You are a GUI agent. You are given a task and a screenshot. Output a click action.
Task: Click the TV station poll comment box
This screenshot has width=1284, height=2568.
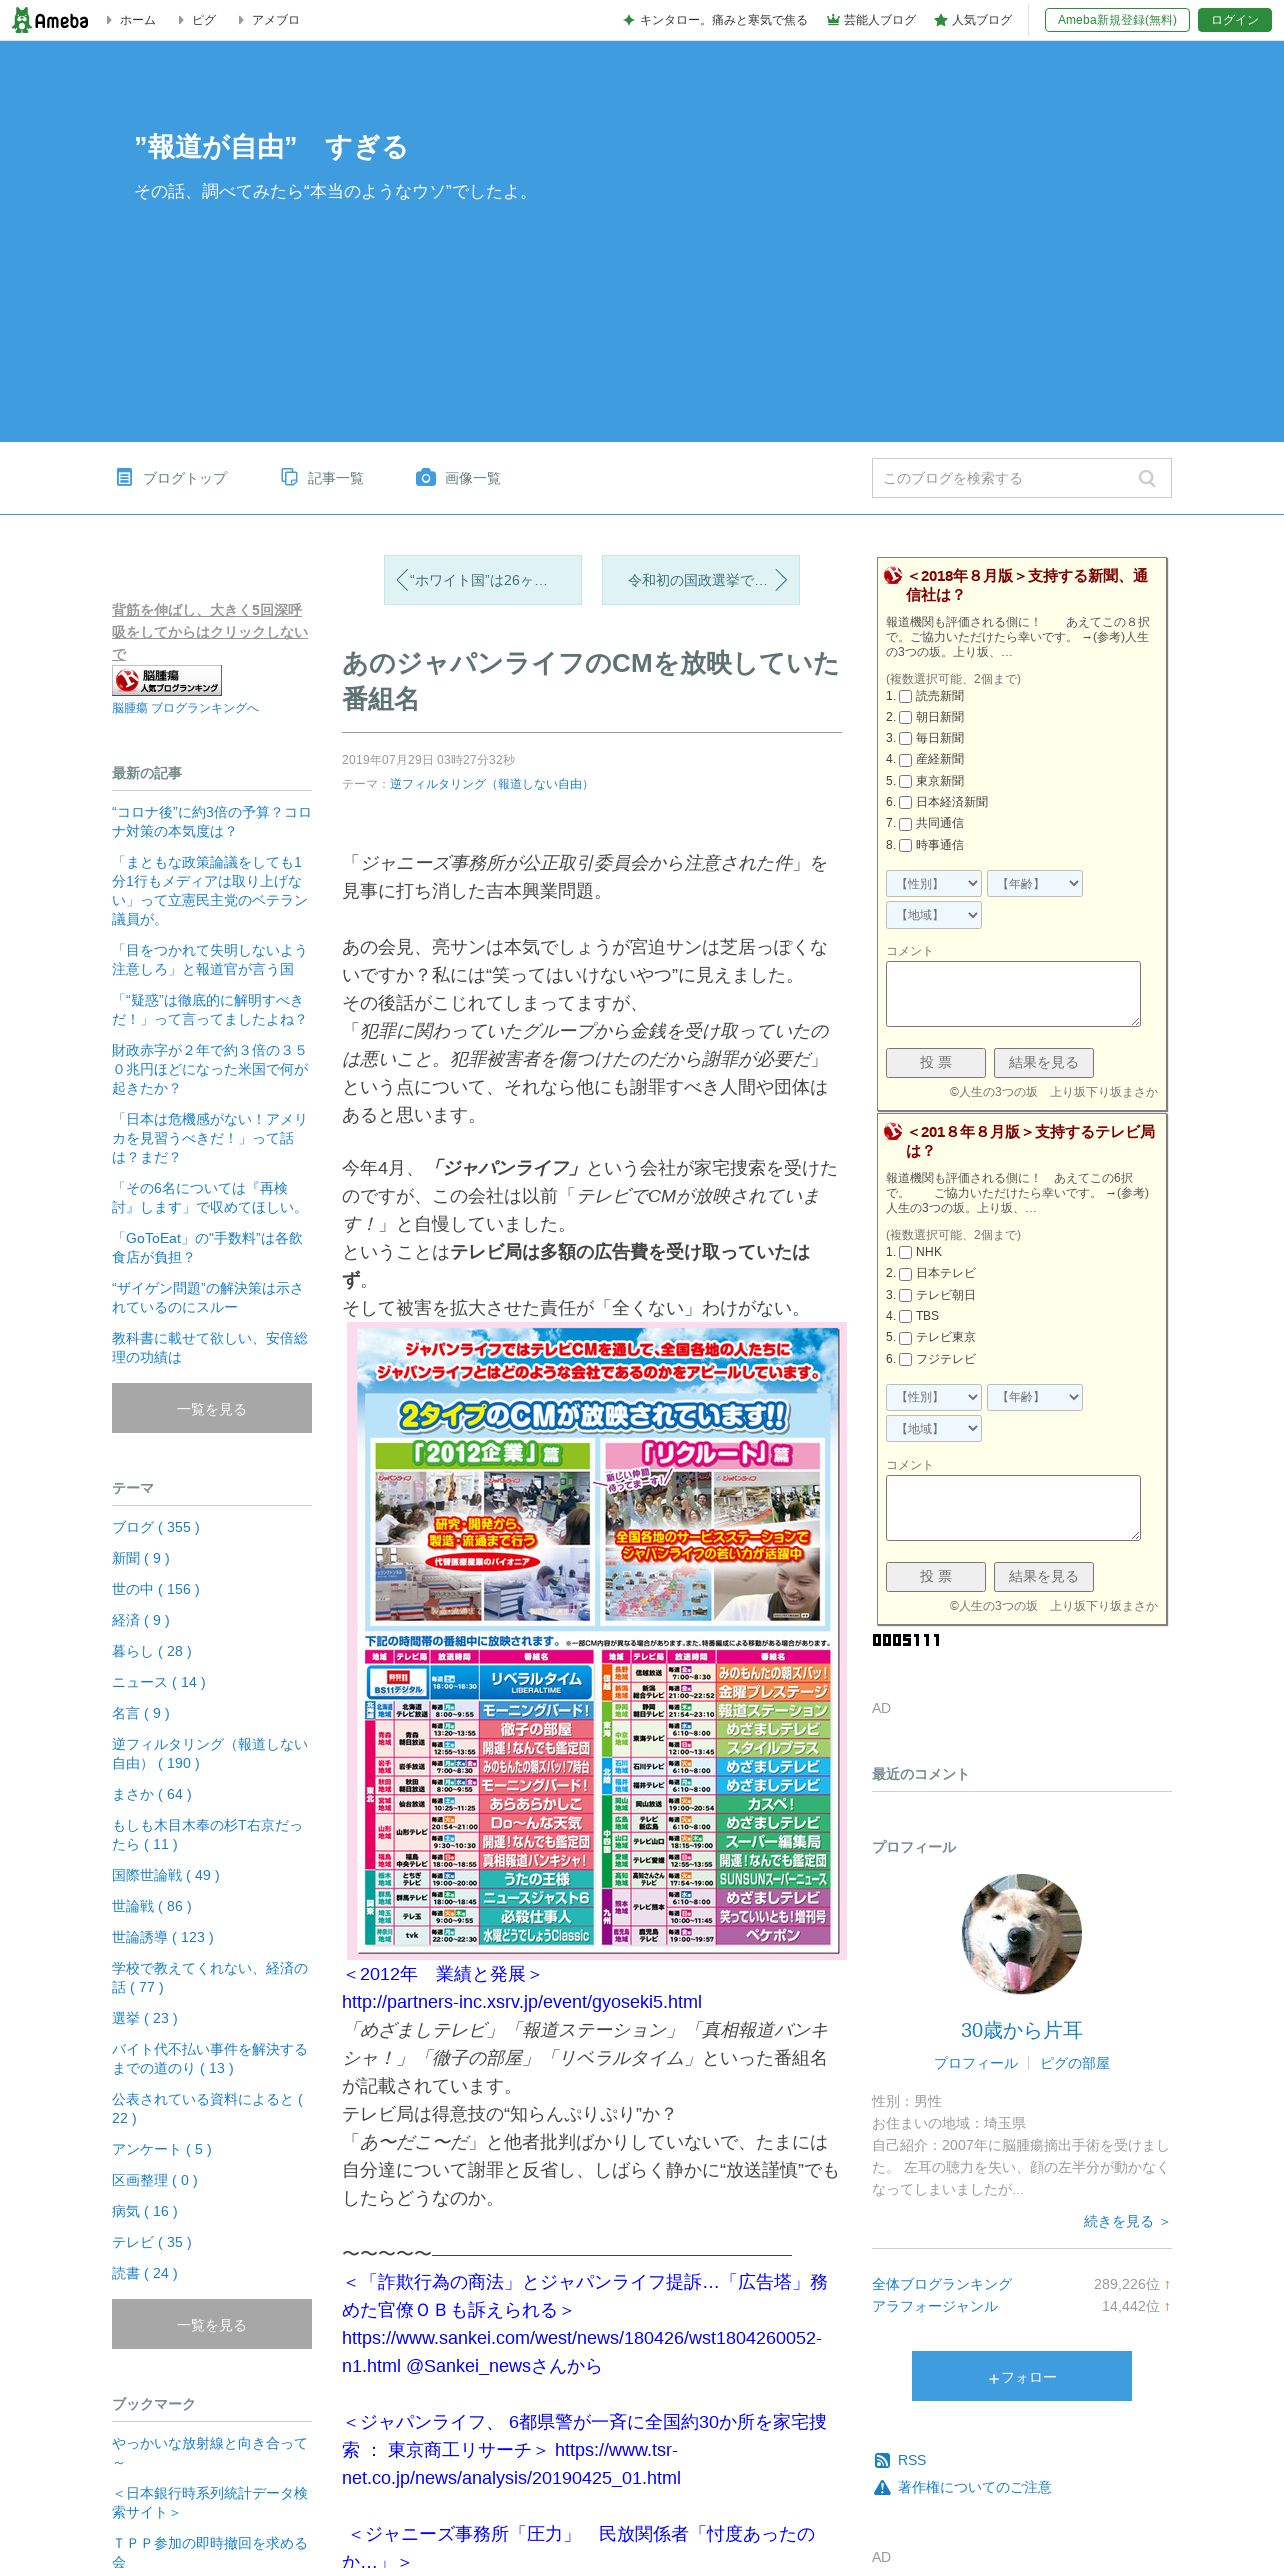[1013, 1508]
